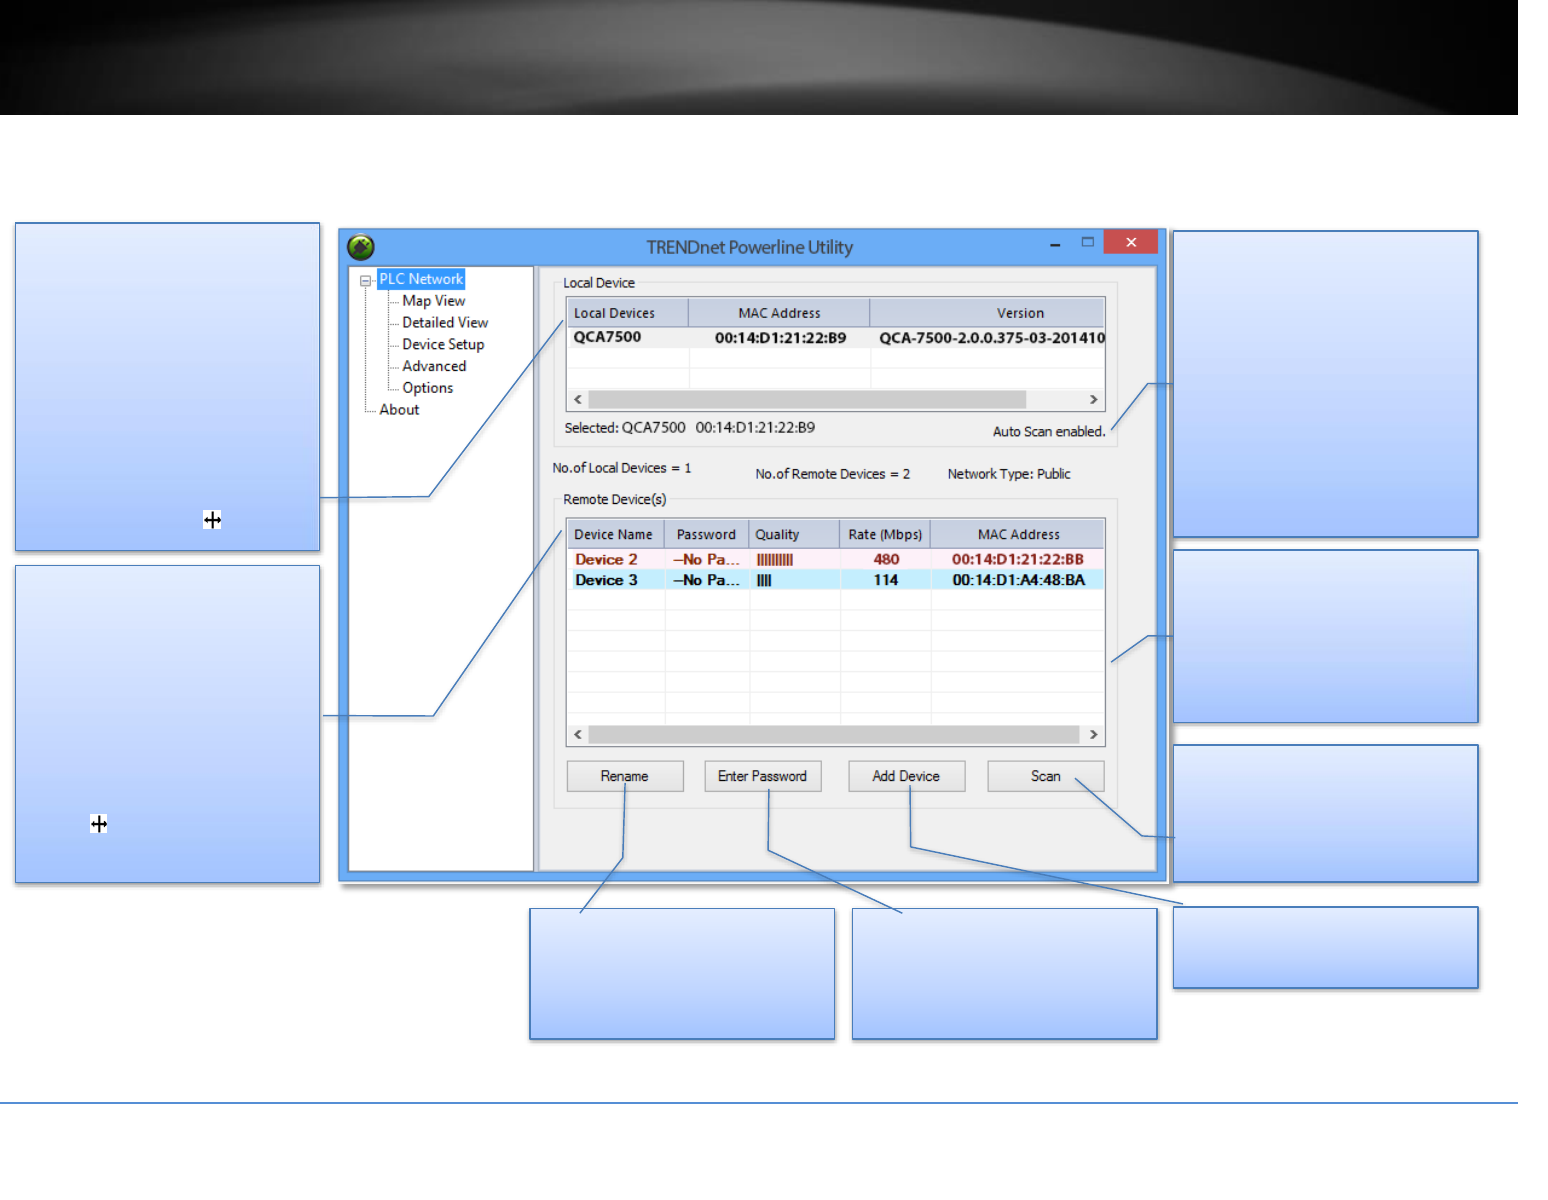Viewport: 1548px width, 1200px height.
Task: Open the About tree item
Action: pyautogui.click(x=399, y=410)
